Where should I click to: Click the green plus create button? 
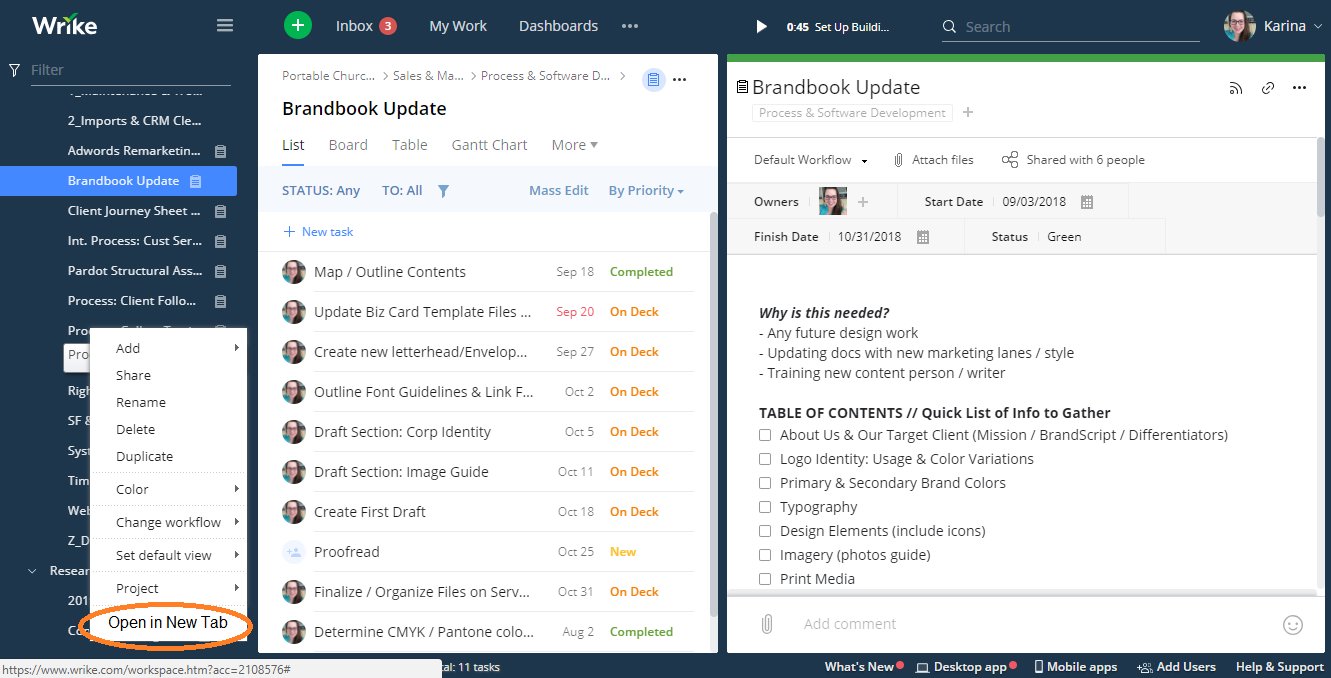click(x=298, y=26)
